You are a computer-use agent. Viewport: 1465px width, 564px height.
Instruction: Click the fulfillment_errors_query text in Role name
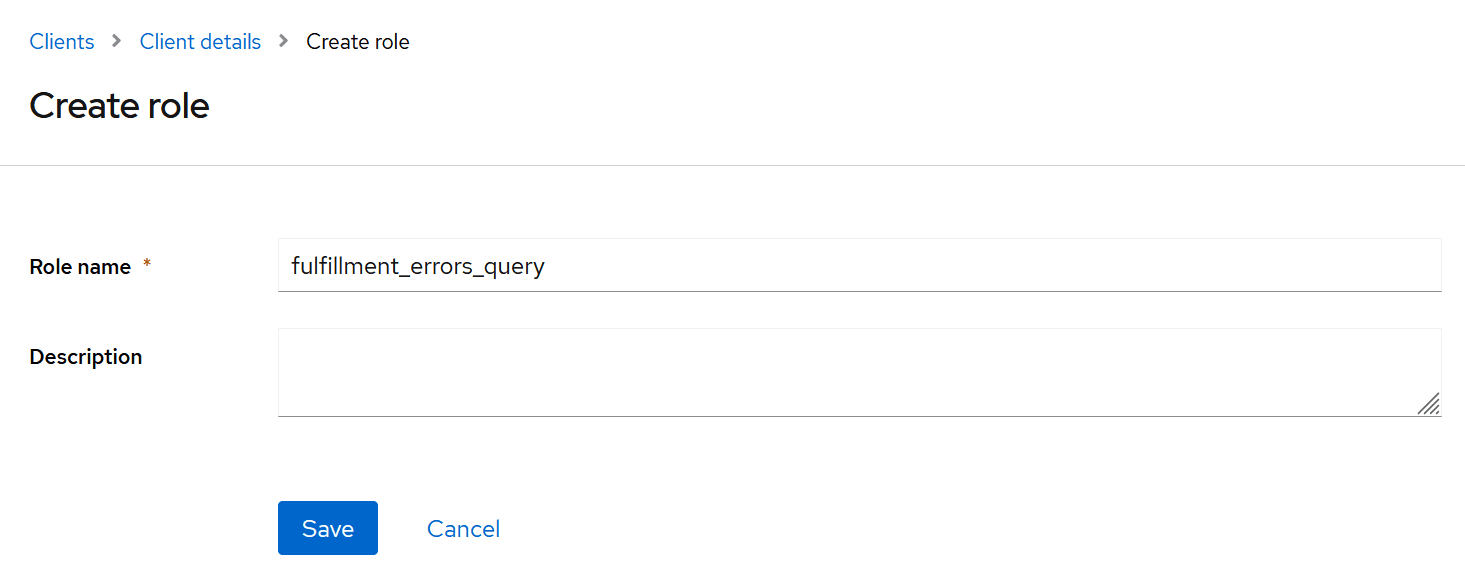pos(417,266)
